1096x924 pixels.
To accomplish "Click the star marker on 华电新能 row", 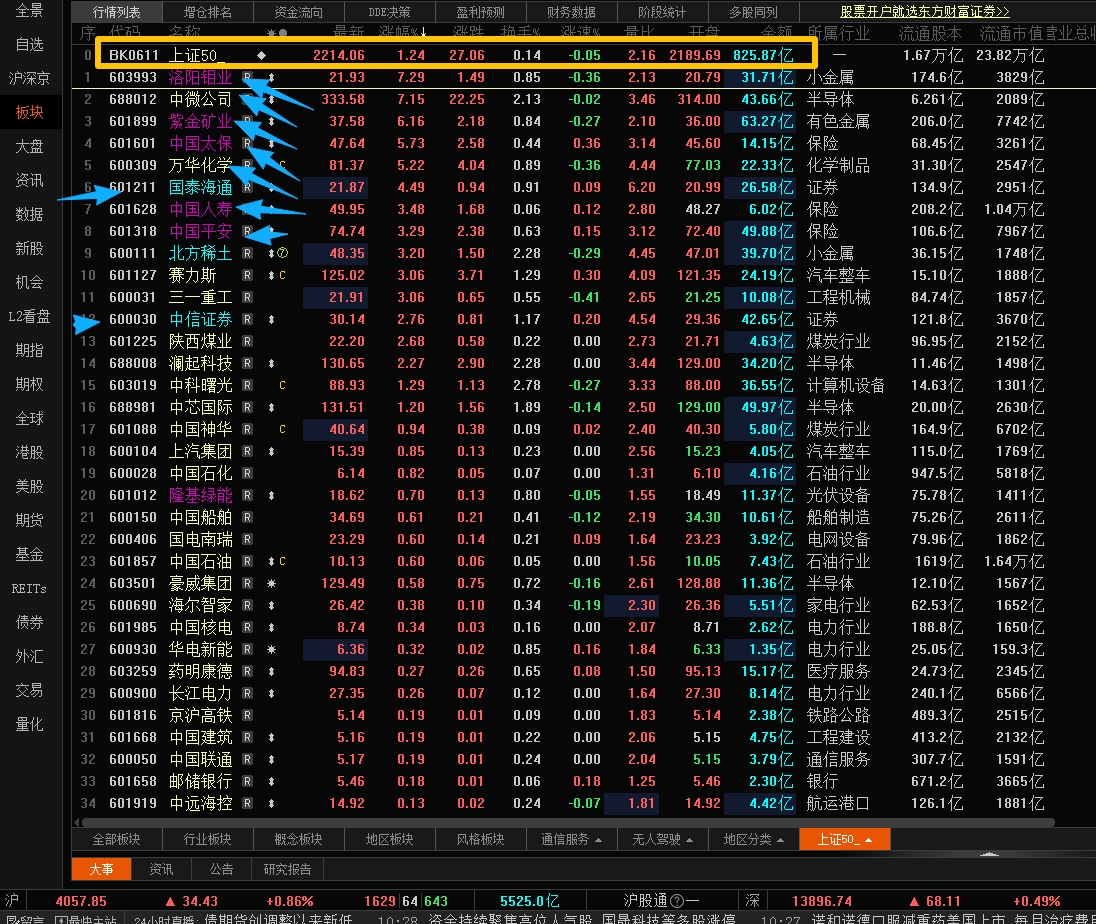I will pyautogui.click(x=271, y=649).
